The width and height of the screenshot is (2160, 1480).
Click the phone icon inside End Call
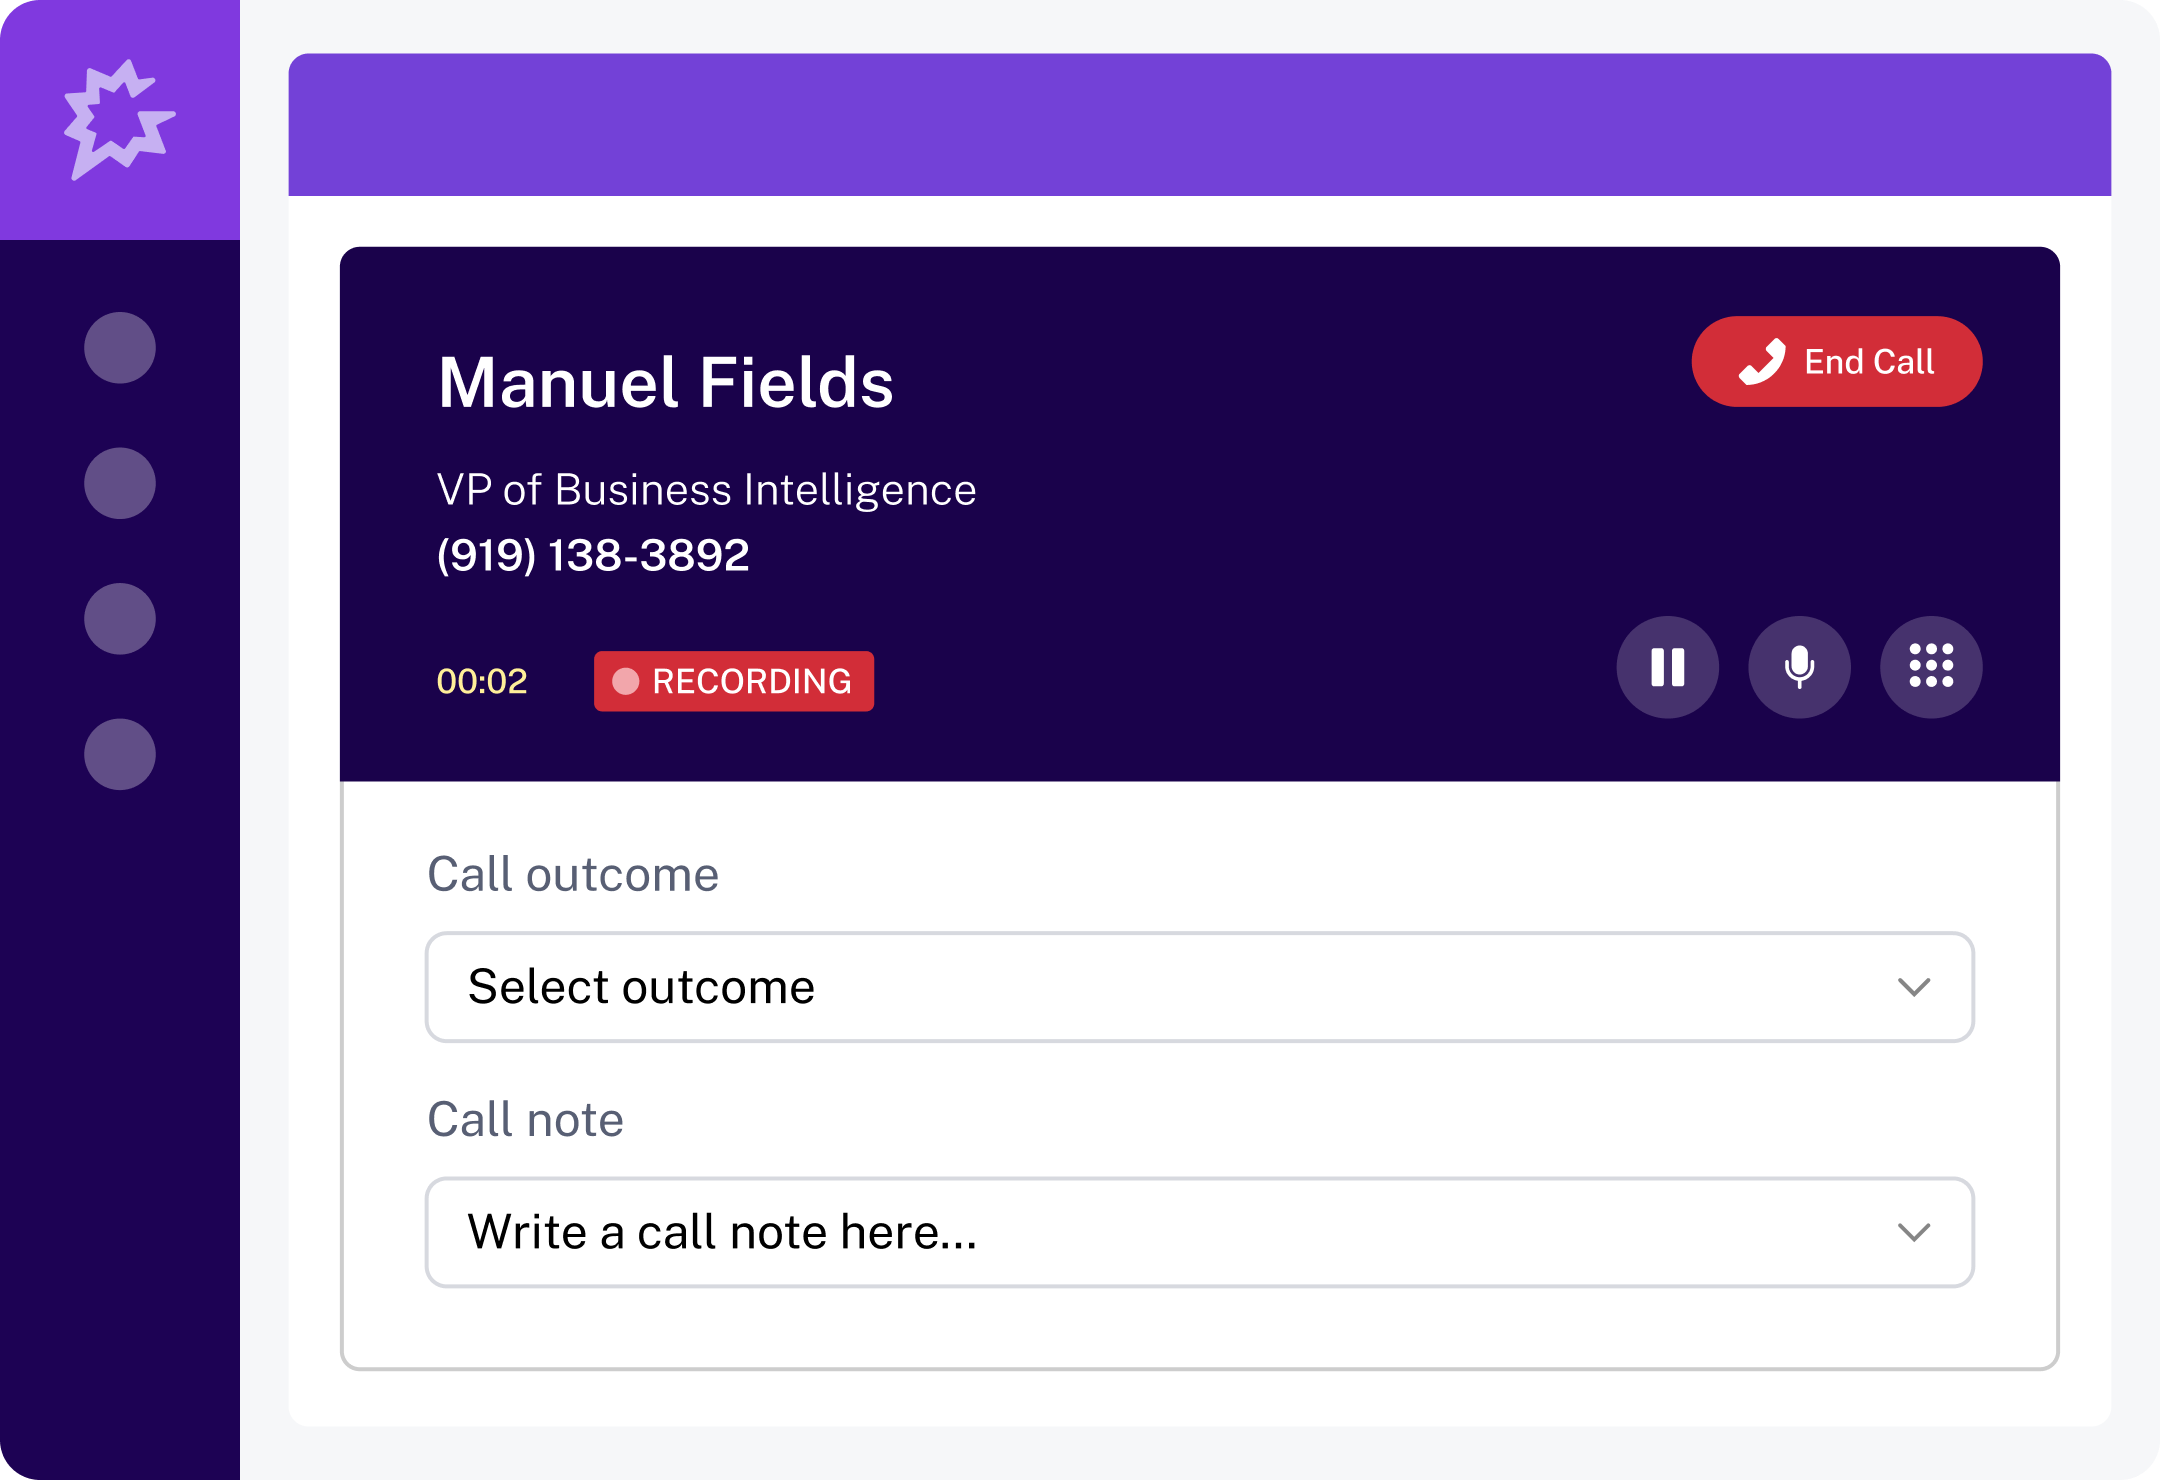1762,361
